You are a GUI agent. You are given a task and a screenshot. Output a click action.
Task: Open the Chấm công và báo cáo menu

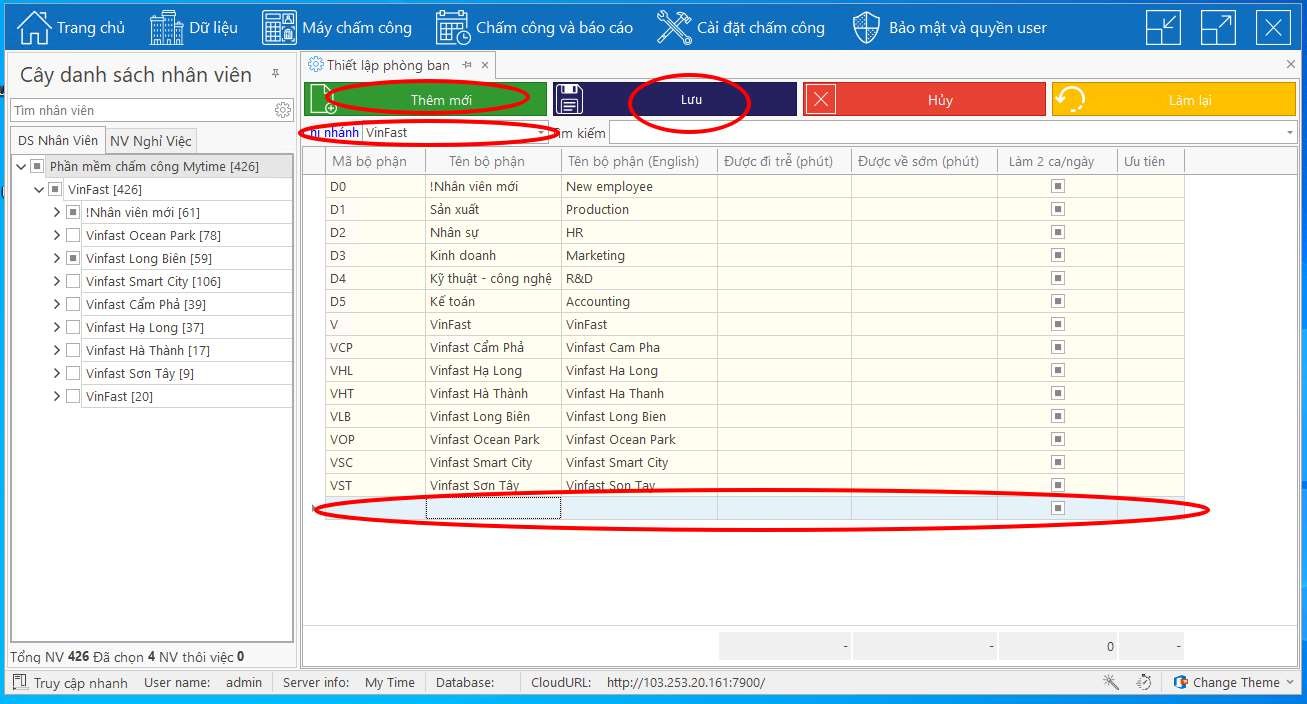pos(535,27)
